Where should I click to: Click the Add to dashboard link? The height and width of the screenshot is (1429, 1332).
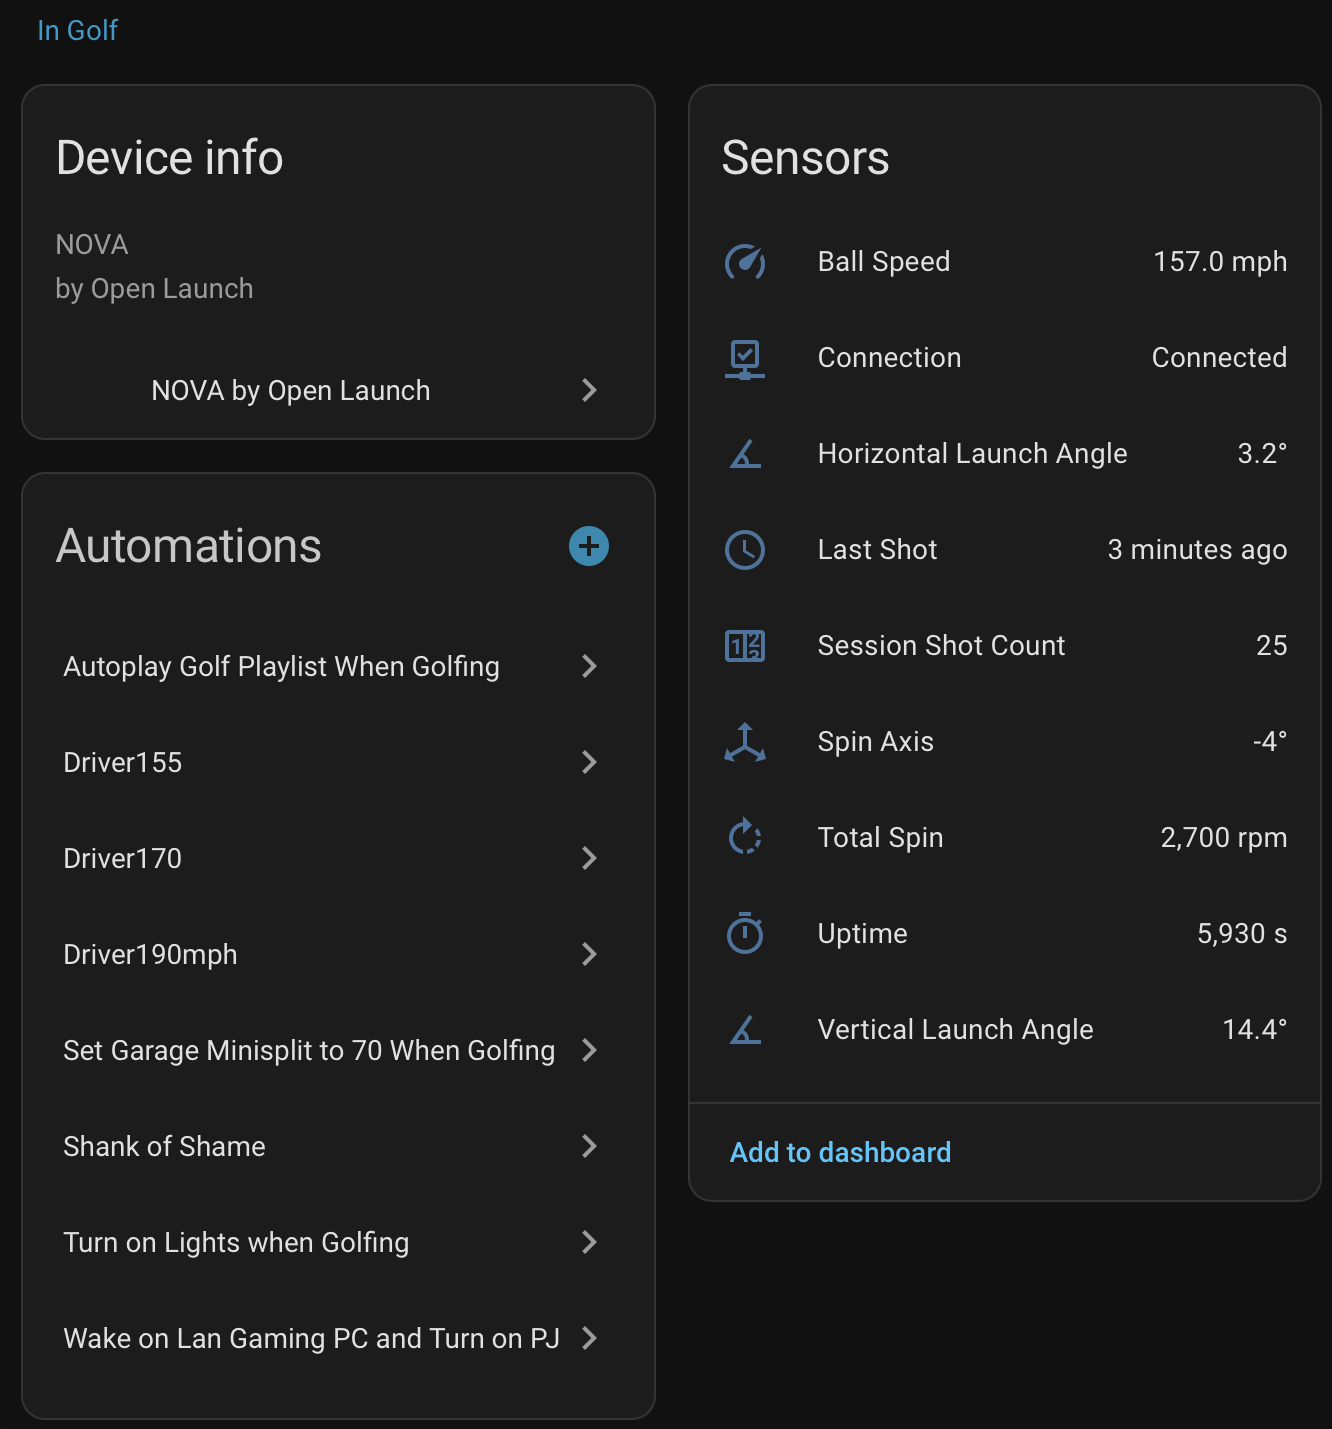tap(840, 1153)
